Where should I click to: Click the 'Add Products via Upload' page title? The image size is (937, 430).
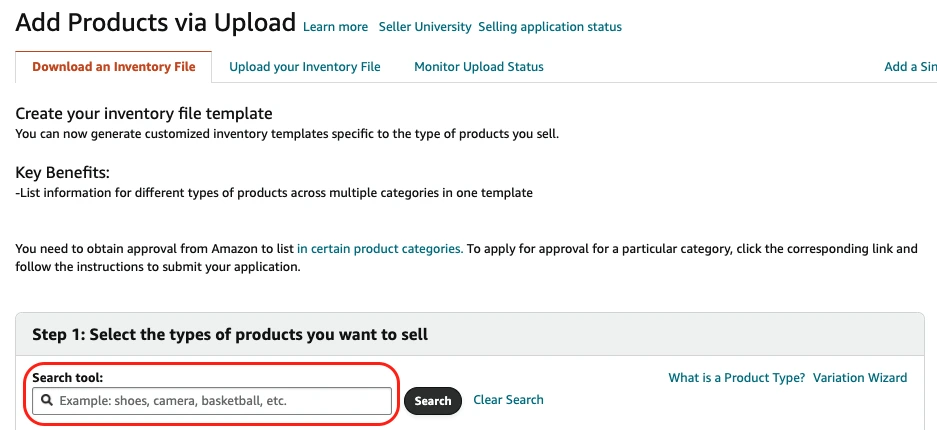click(156, 23)
